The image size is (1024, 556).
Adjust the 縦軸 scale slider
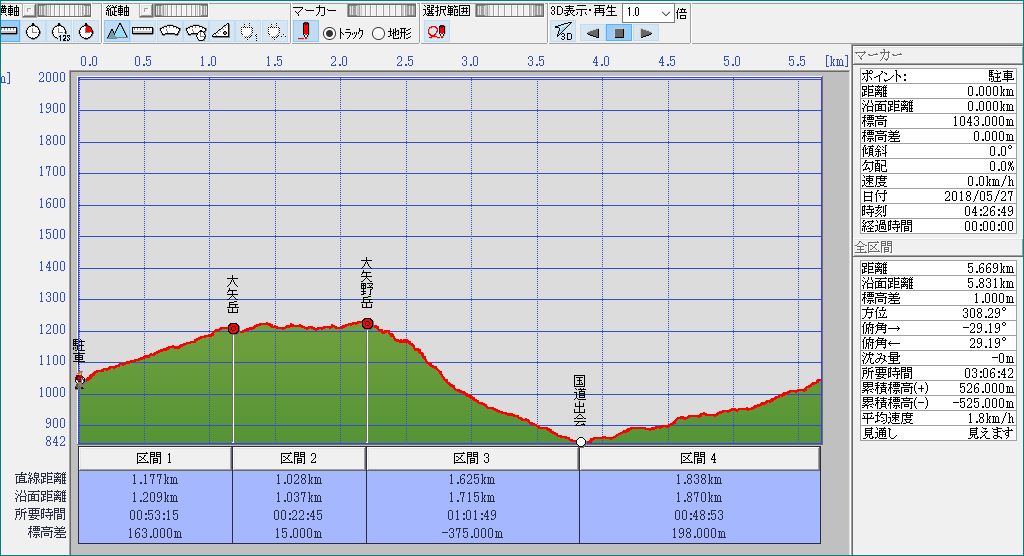[180, 10]
